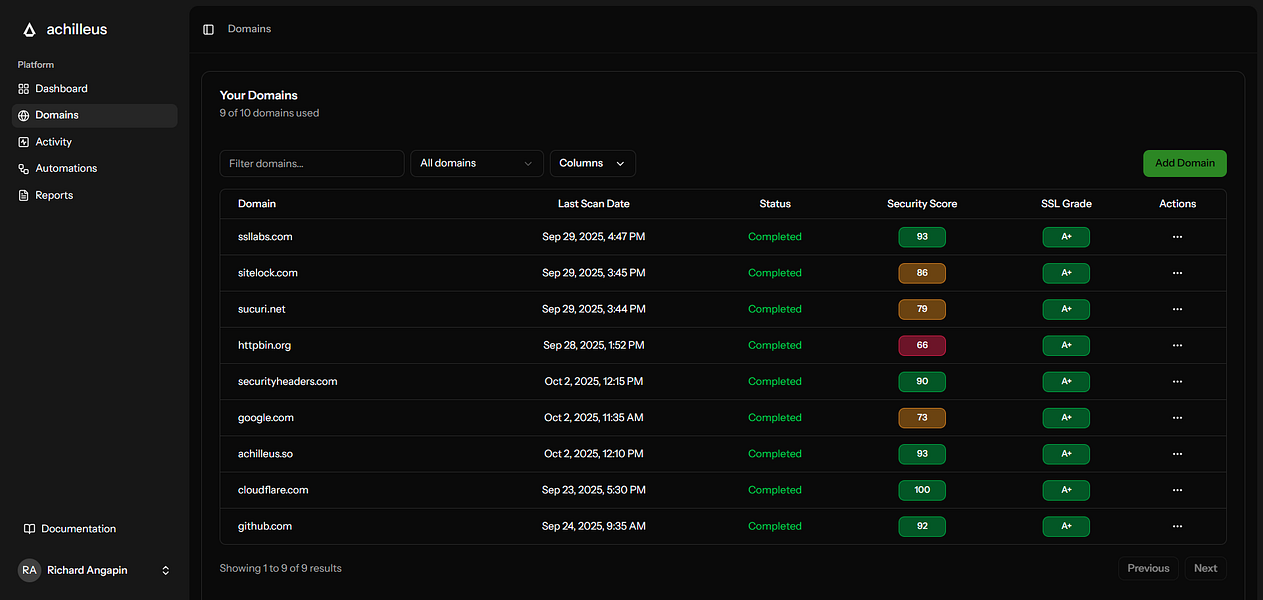Click the Completed status for sucuri.net
This screenshot has height=600, width=1263.
tap(775, 309)
